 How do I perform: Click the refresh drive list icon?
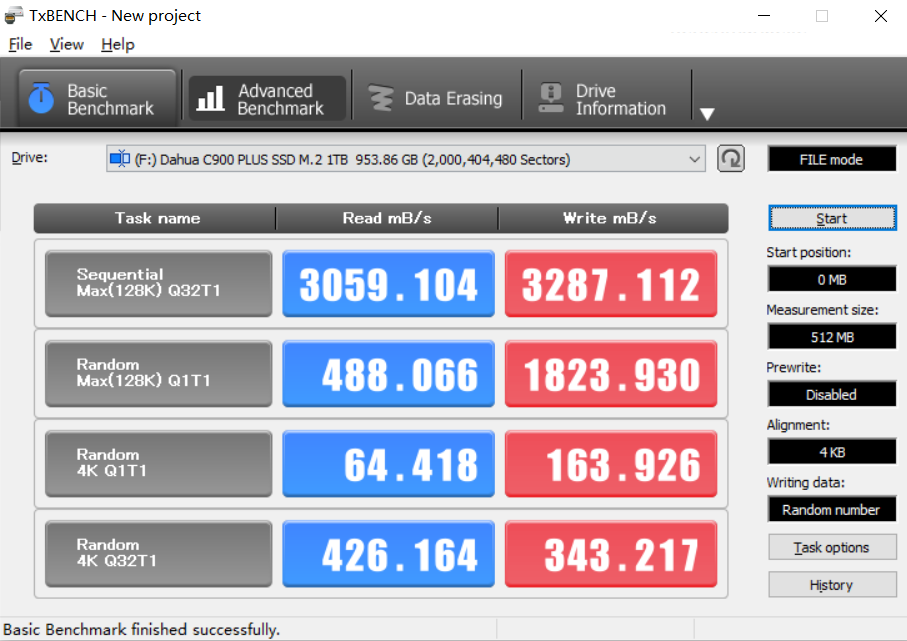731,159
